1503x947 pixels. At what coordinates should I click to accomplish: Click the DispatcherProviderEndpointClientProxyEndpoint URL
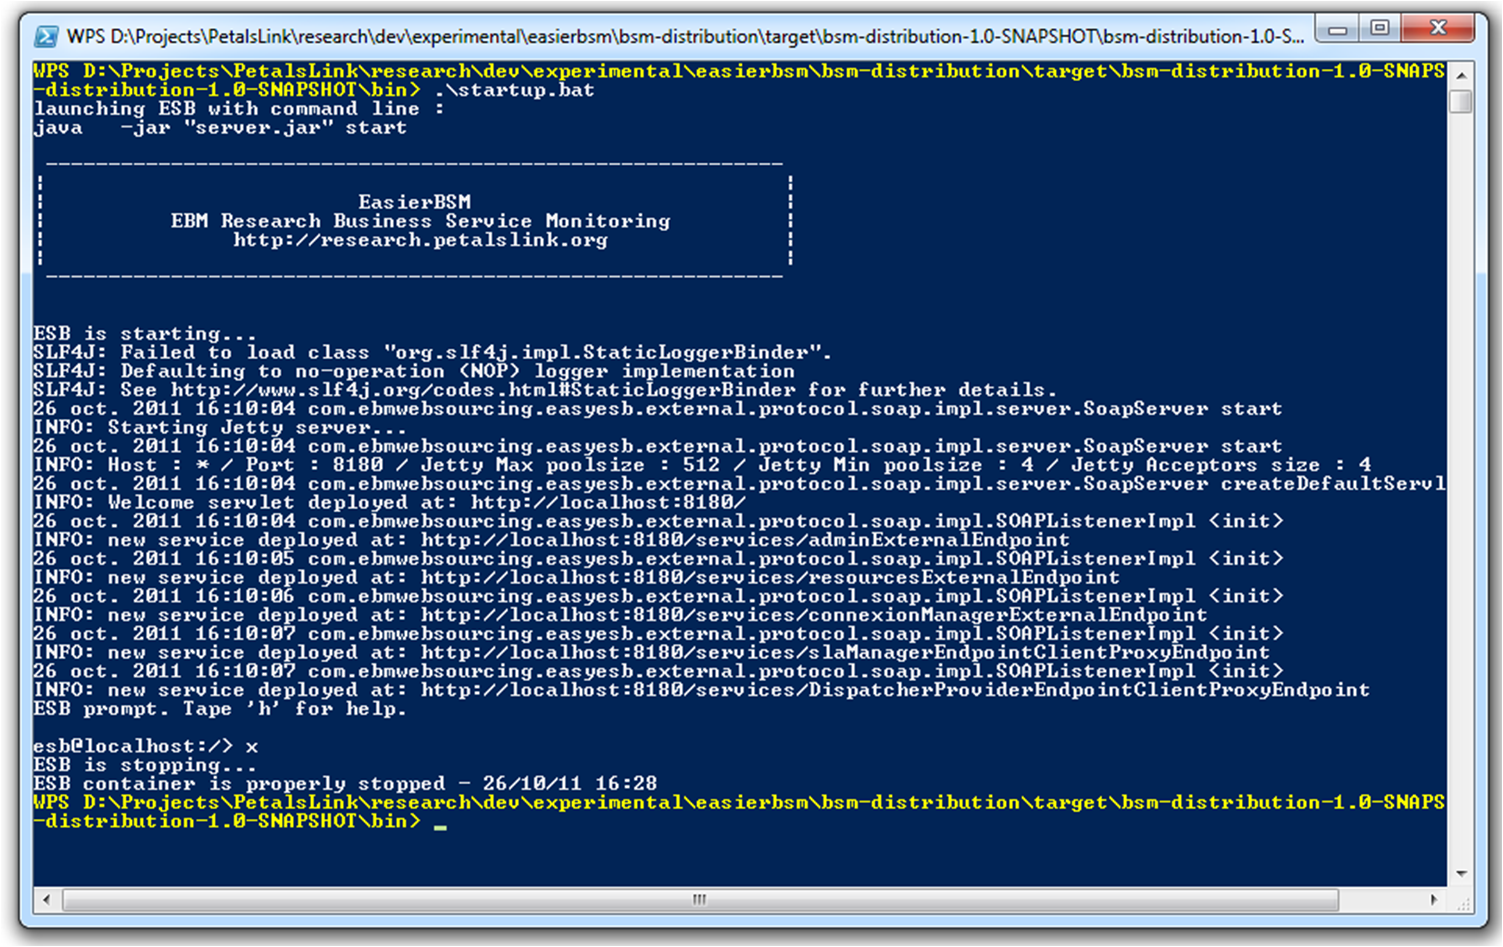coord(895,690)
